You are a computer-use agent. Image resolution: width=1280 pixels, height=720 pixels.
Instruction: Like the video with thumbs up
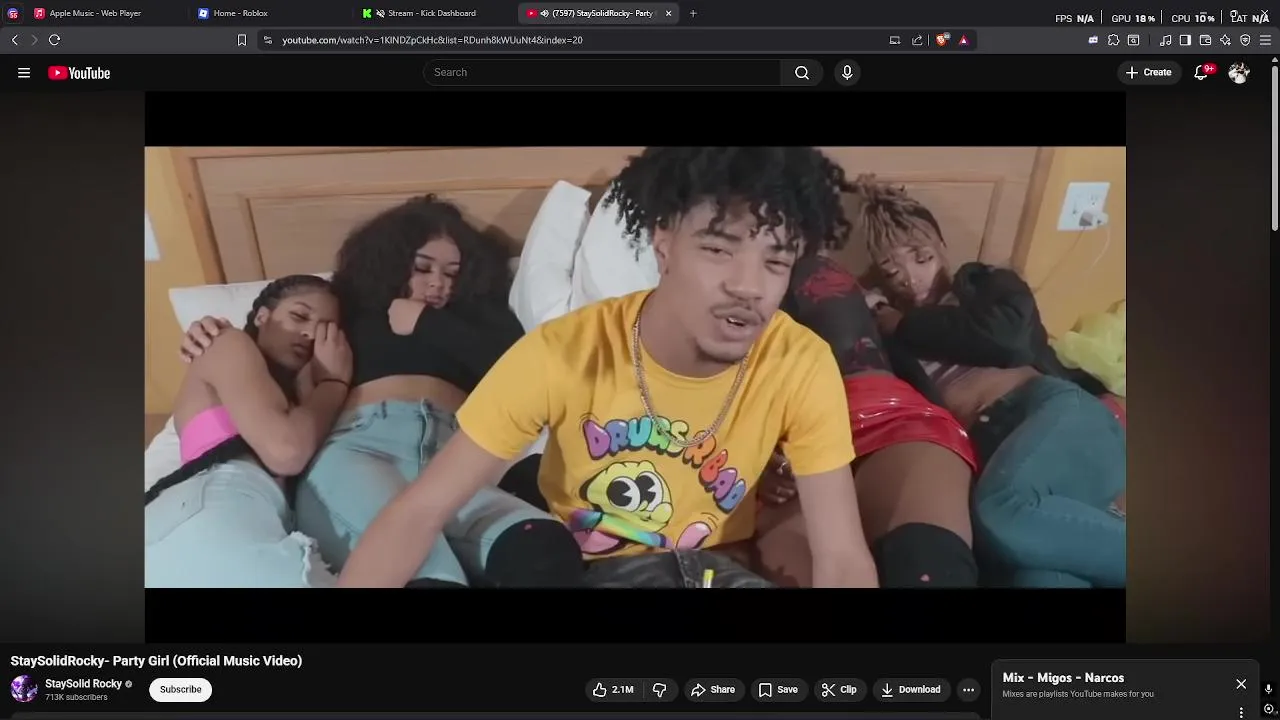pyautogui.click(x=612, y=689)
